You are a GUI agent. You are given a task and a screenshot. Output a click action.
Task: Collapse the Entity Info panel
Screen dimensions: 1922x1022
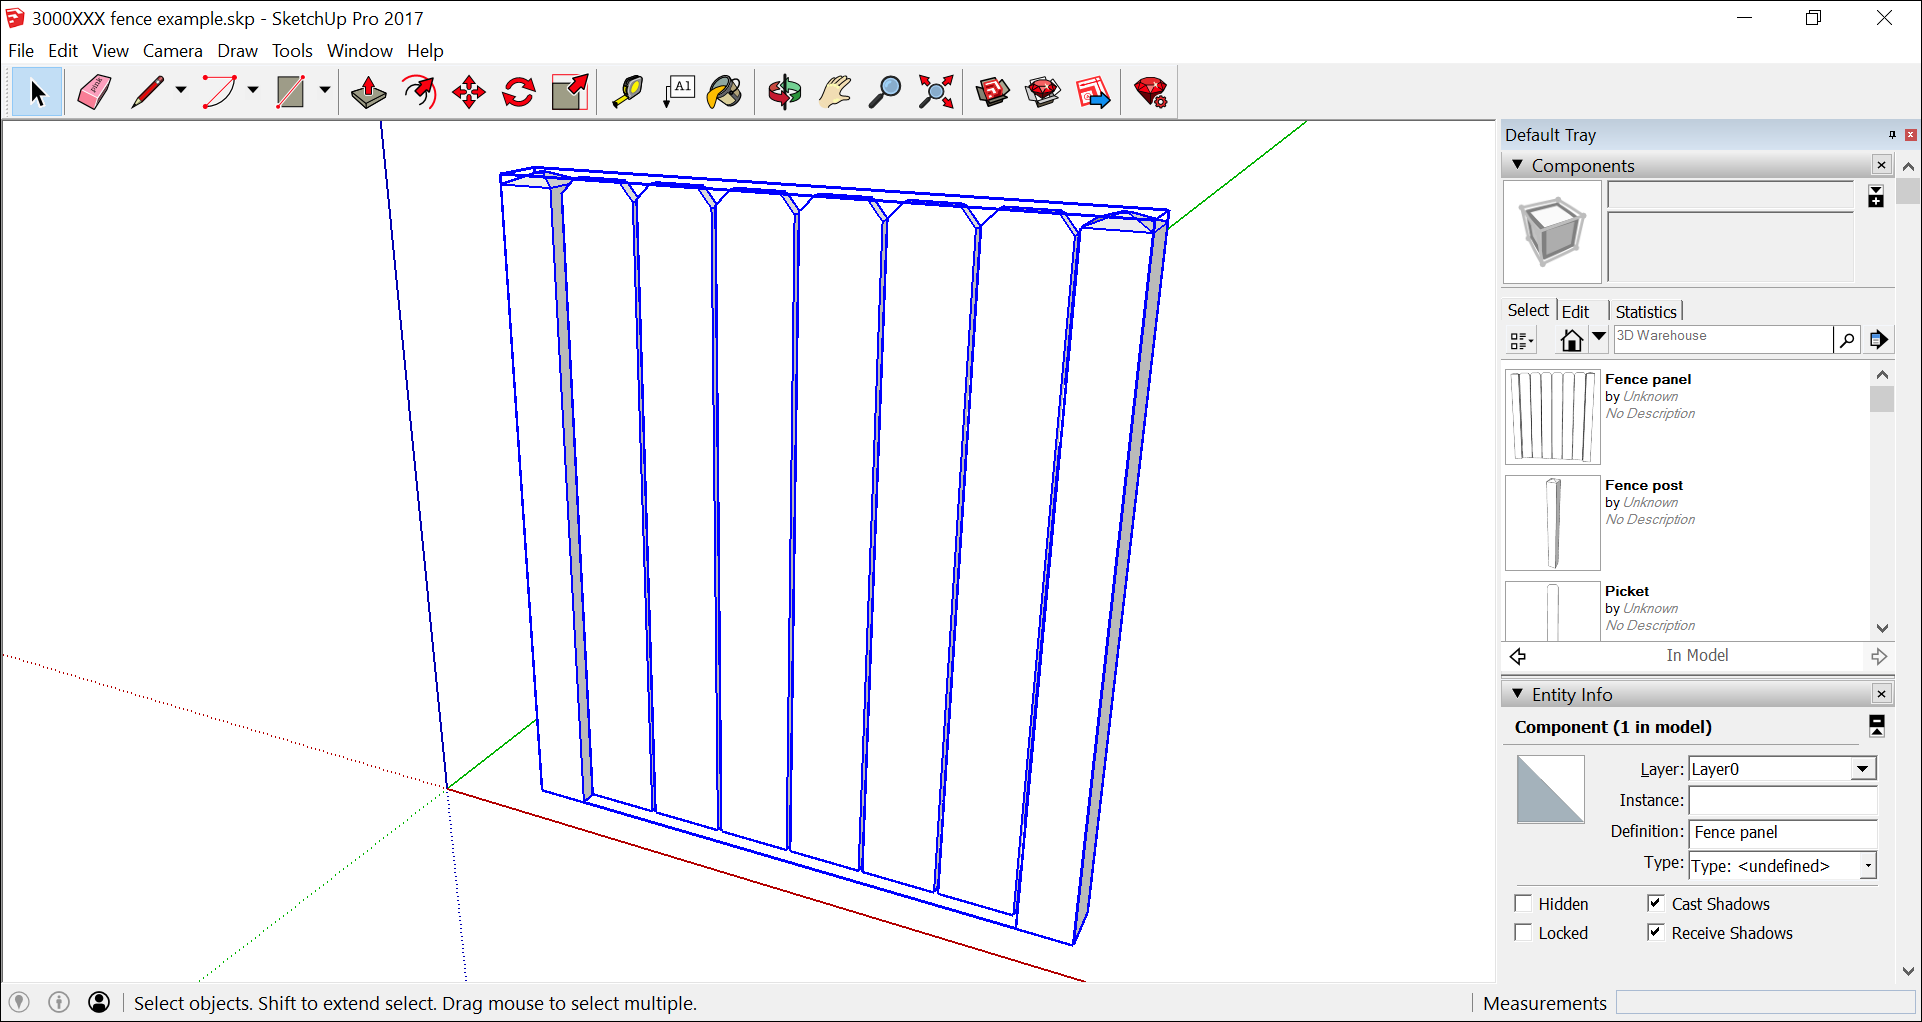tap(1518, 694)
